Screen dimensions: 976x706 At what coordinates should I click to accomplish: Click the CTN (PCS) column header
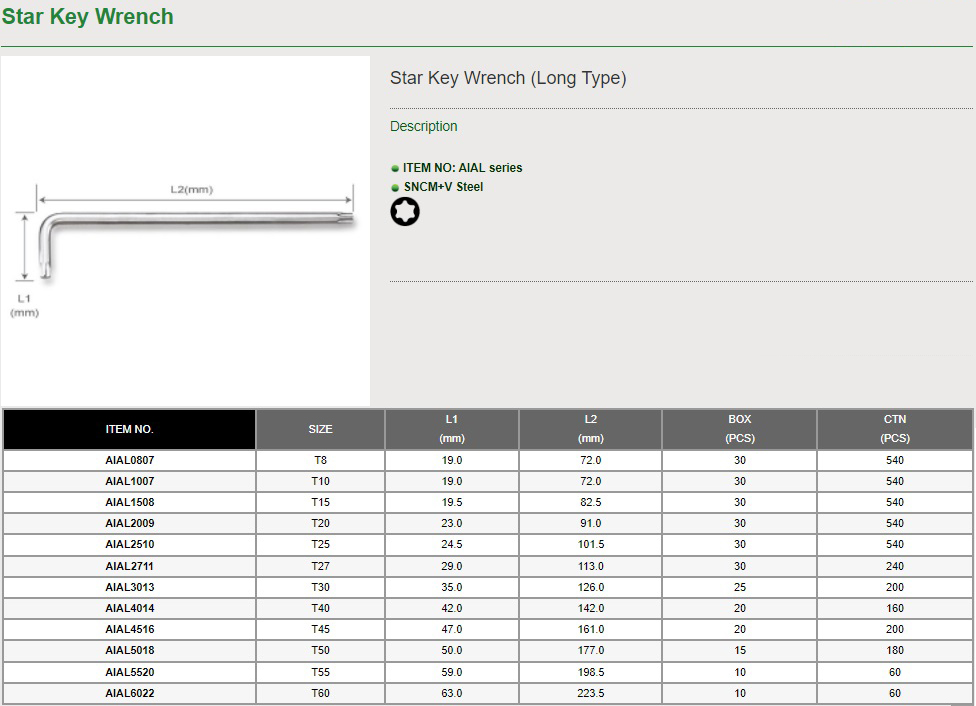(895, 429)
